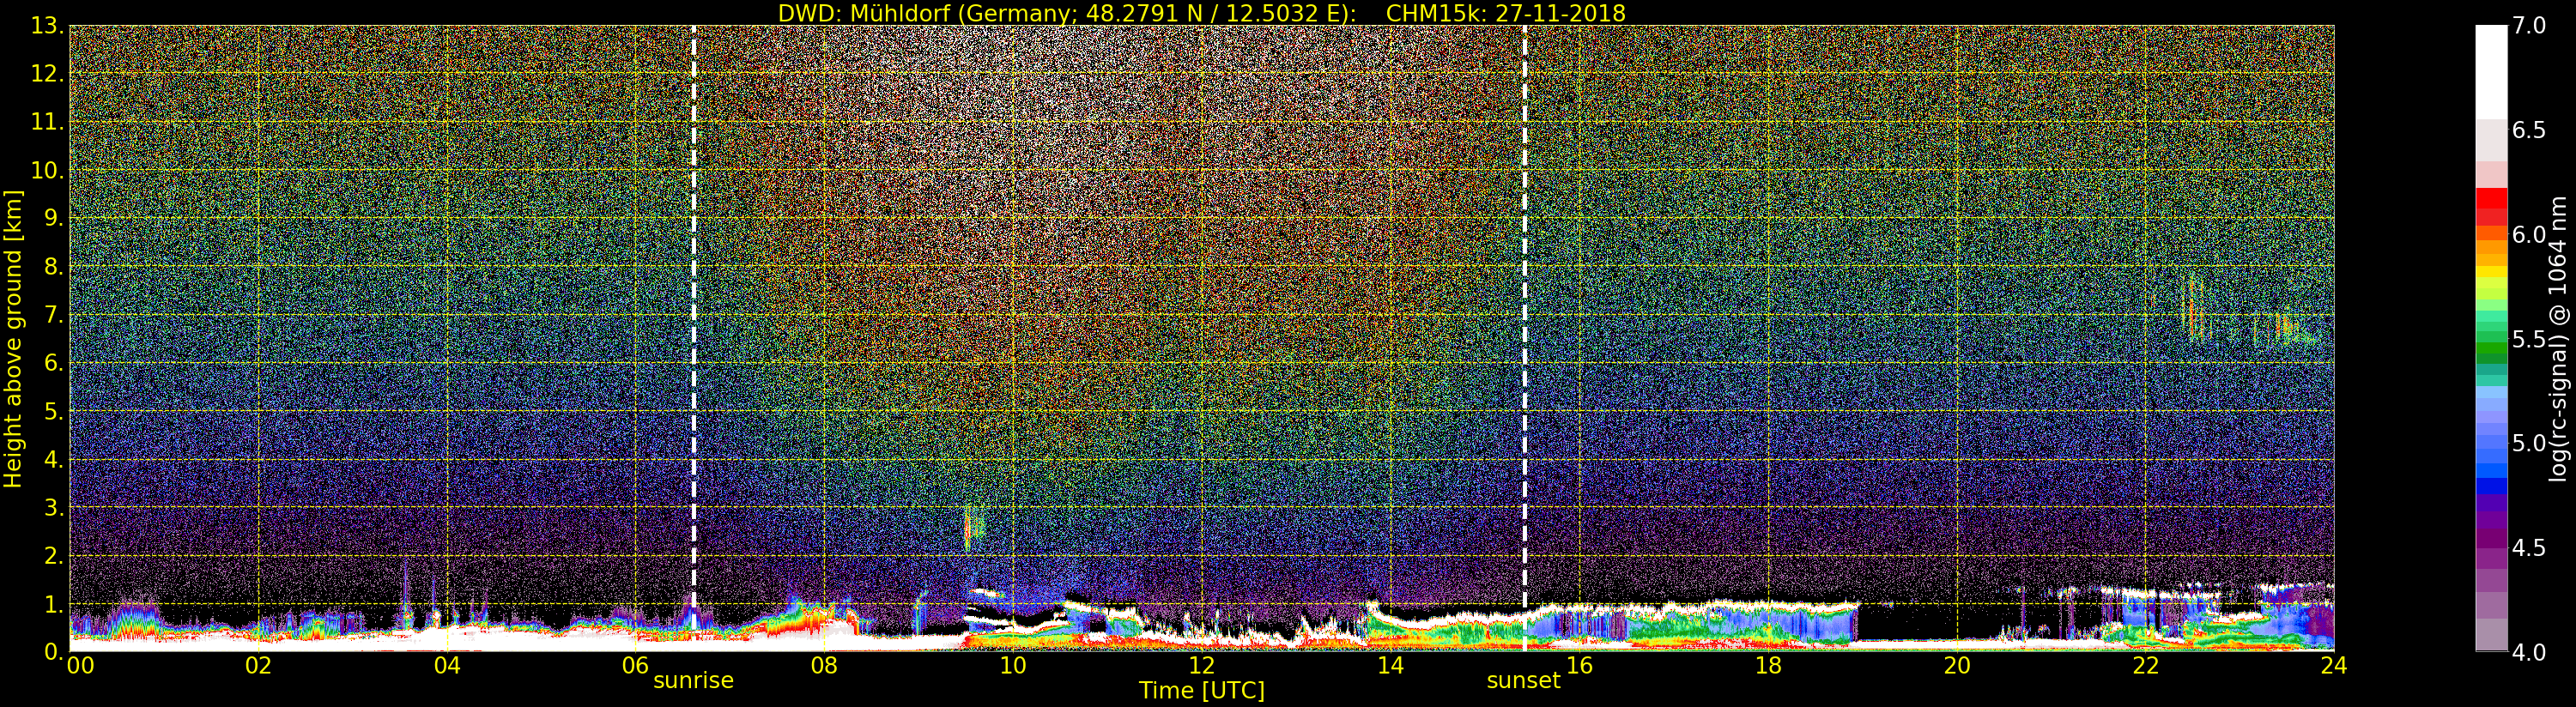This screenshot has width=2576, height=707.
Task: Click the 'CHM15k: 27-11-2018' title text
Action: click(x=1505, y=13)
